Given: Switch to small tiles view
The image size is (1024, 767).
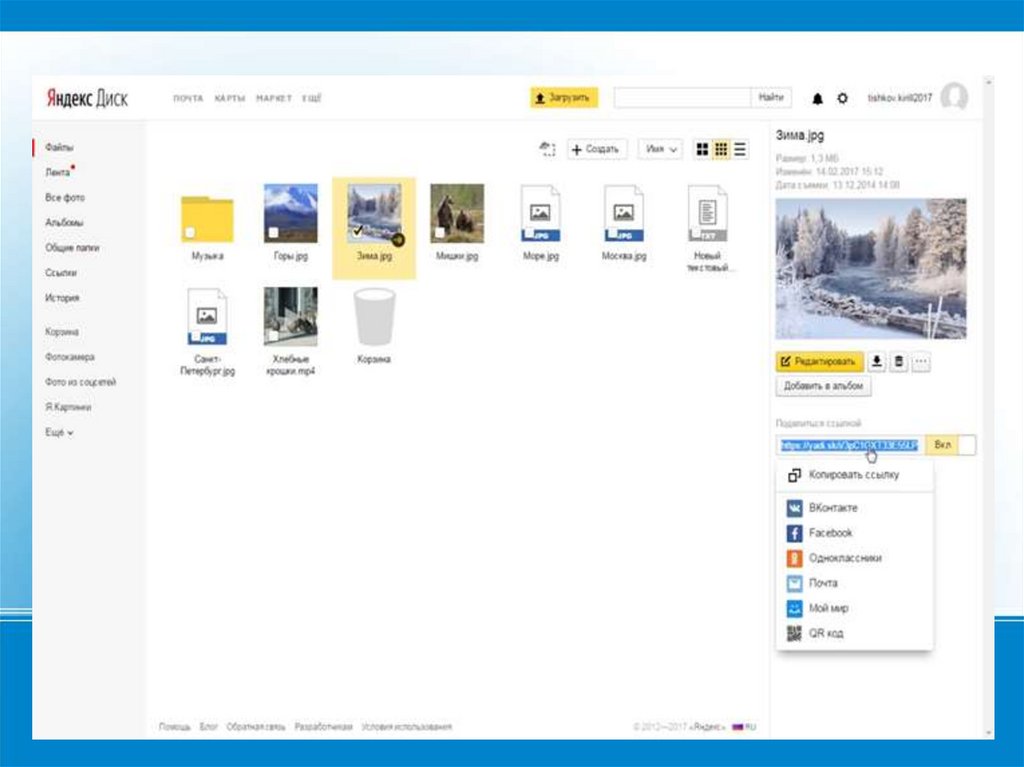Looking at the screenshot, I should coord(721,150).
